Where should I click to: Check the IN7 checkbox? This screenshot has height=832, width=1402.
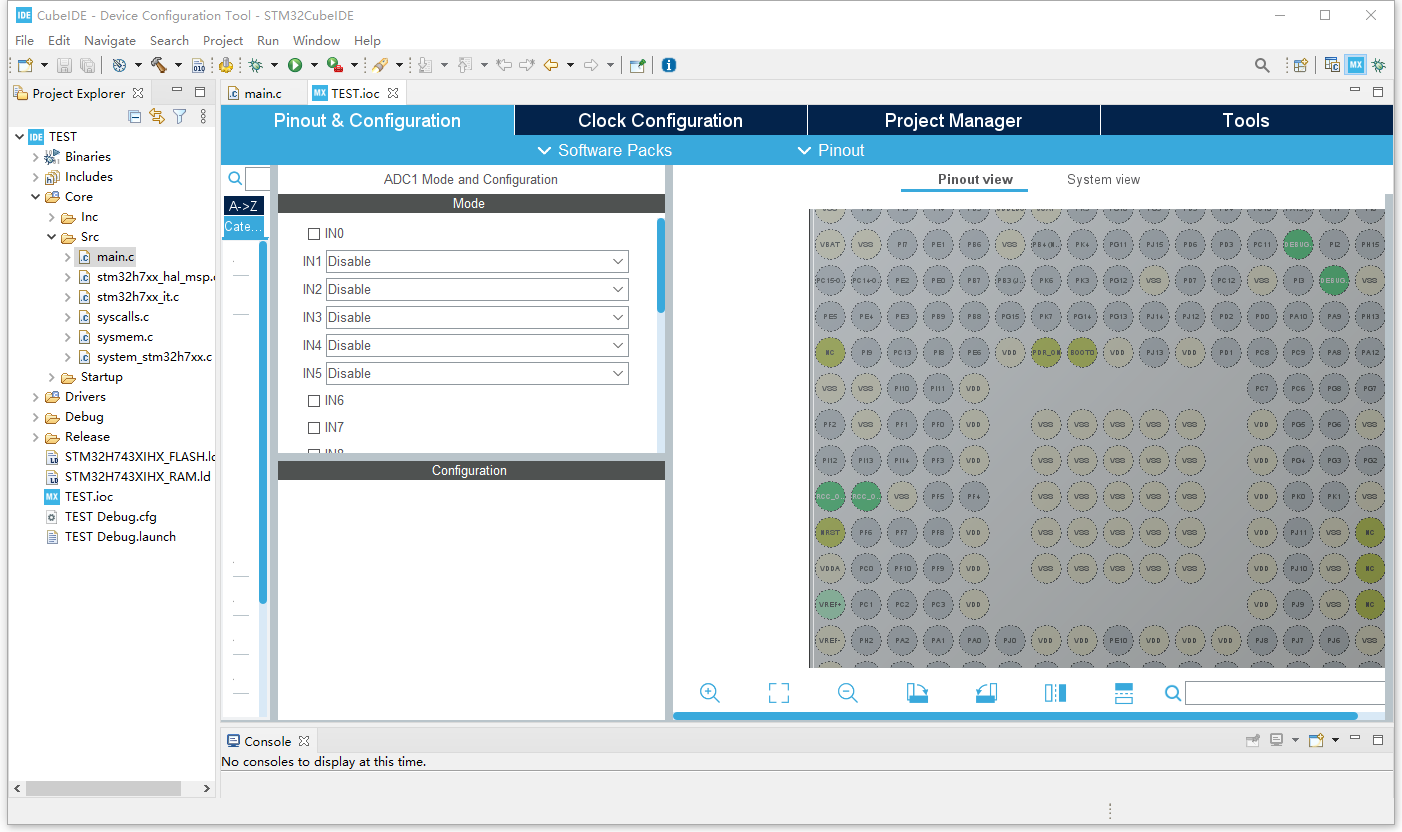(x=314, y=428)
